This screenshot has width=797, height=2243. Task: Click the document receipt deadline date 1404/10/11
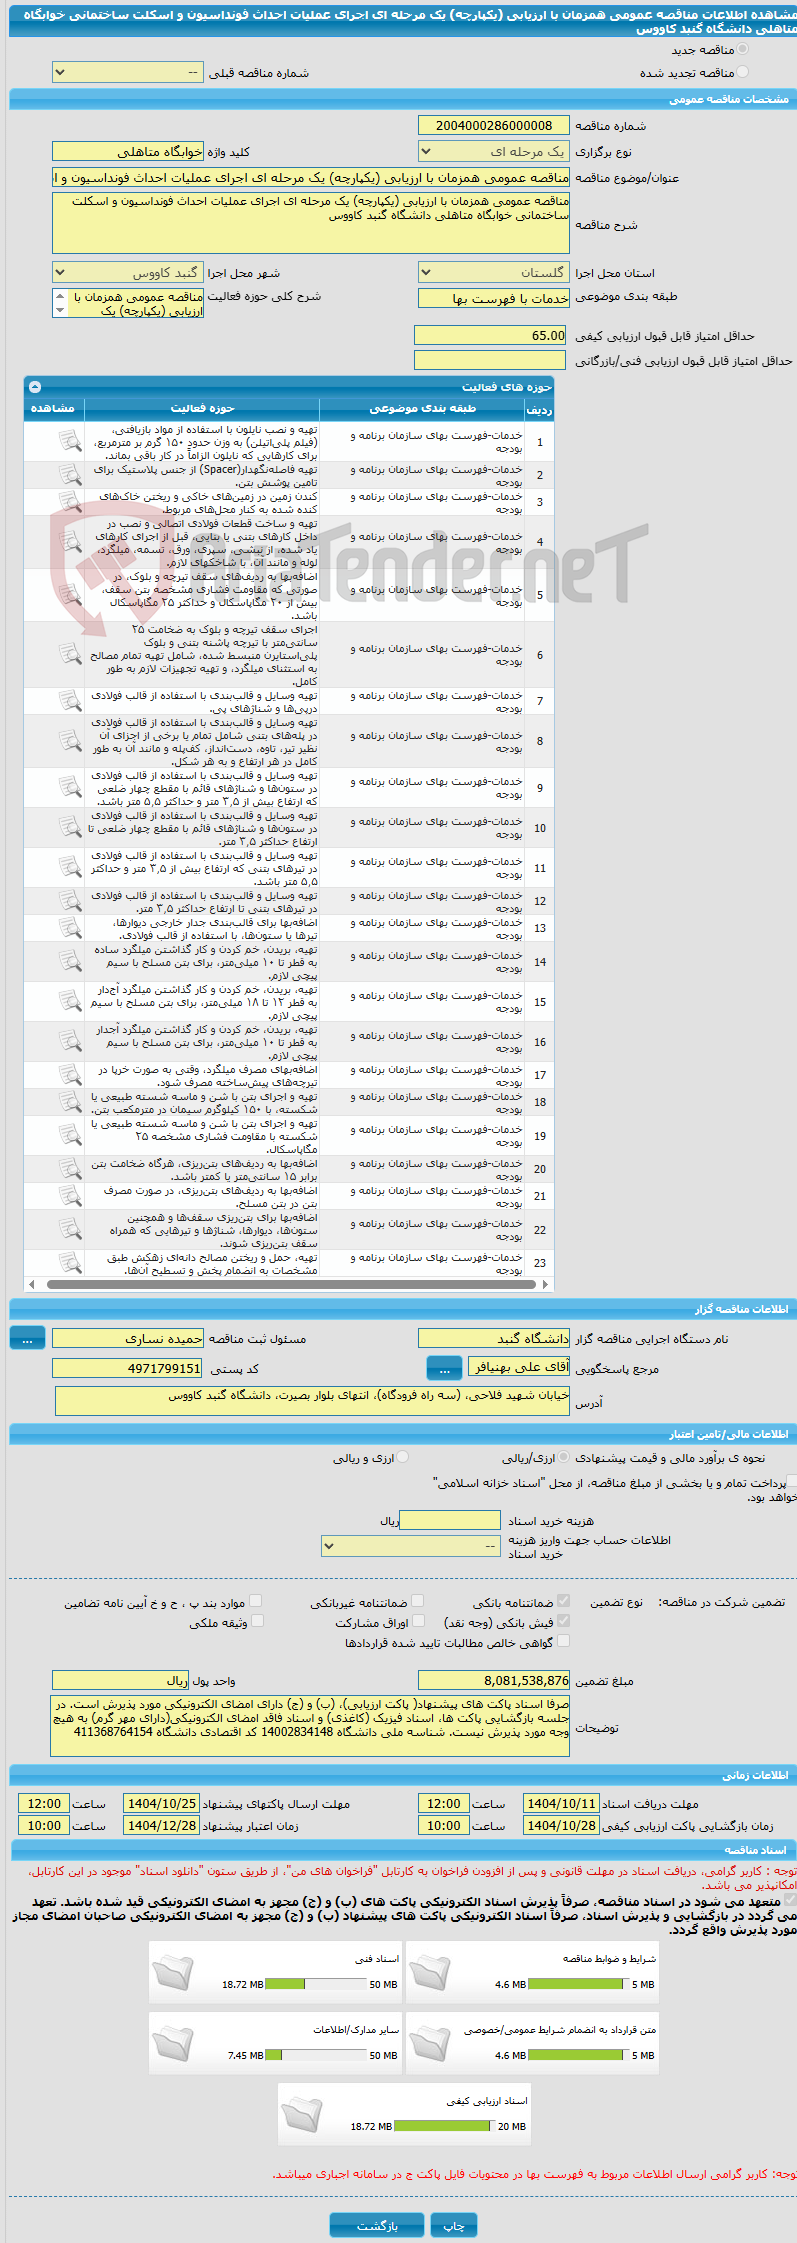[x=561, y=1803]
